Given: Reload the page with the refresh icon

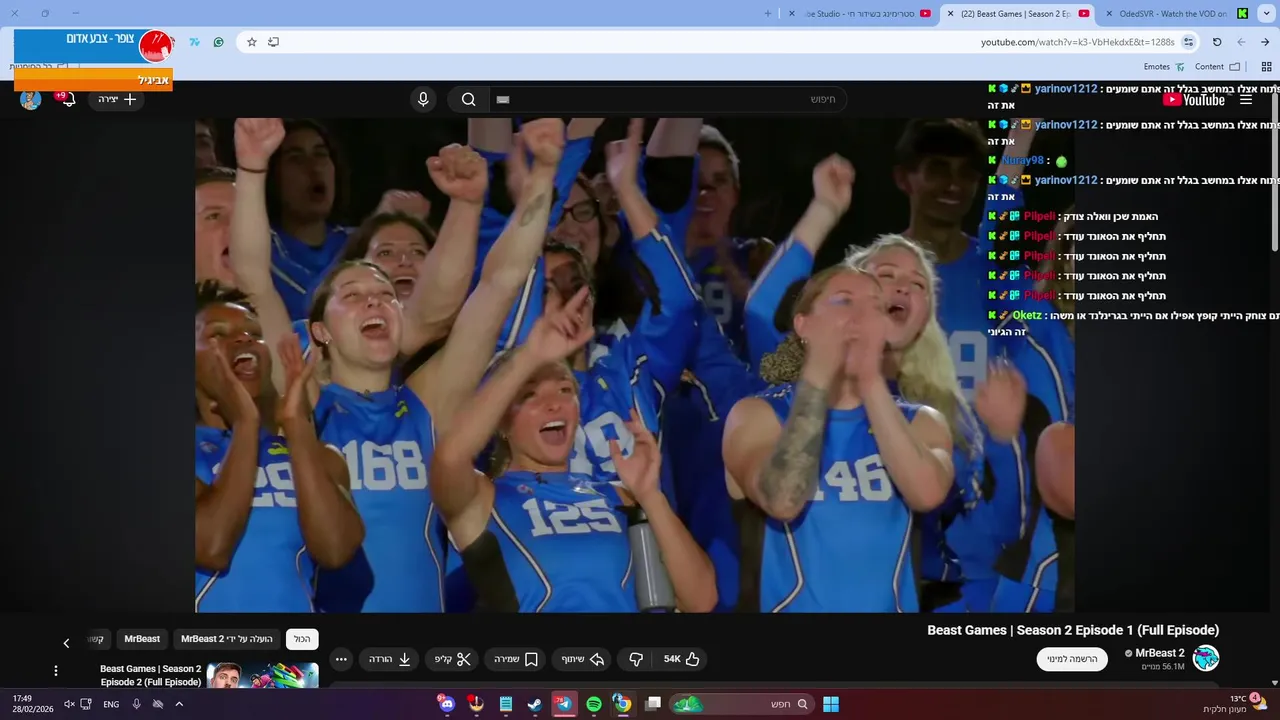Looking at the screenshot, I should 1217,42.
